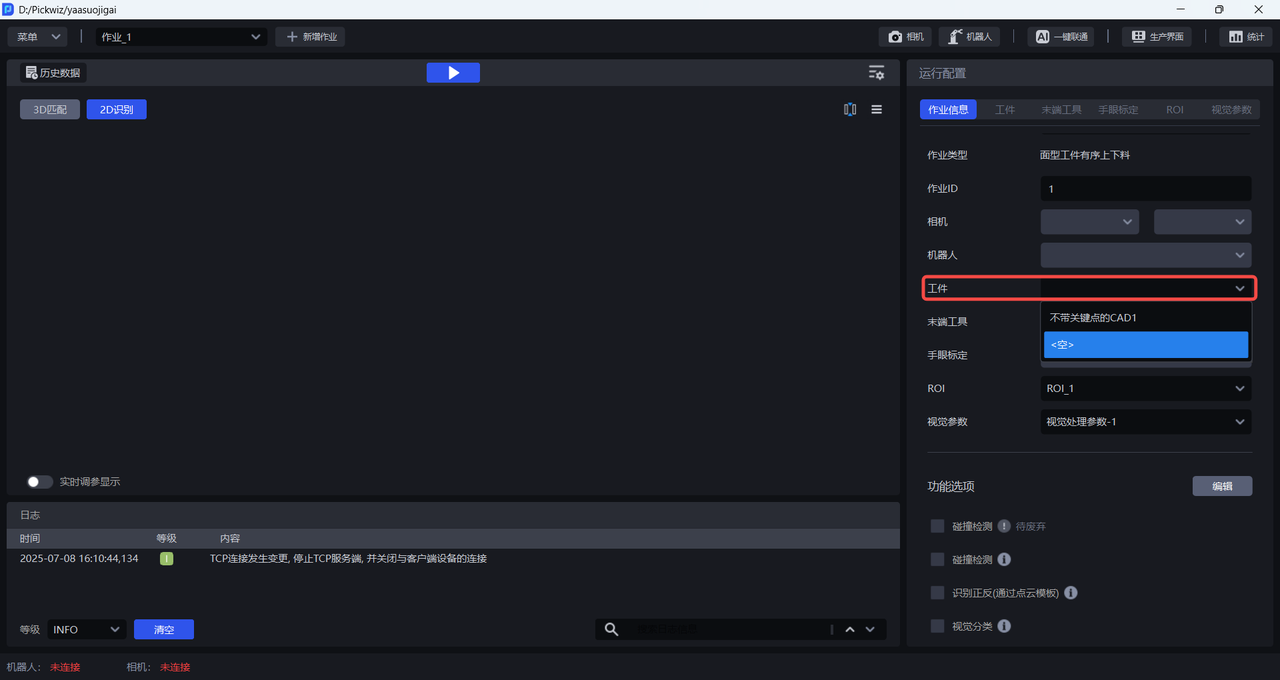Click the blue play/run button
The height and width of the screenshot is (680, 1280).
click(453, 73)
